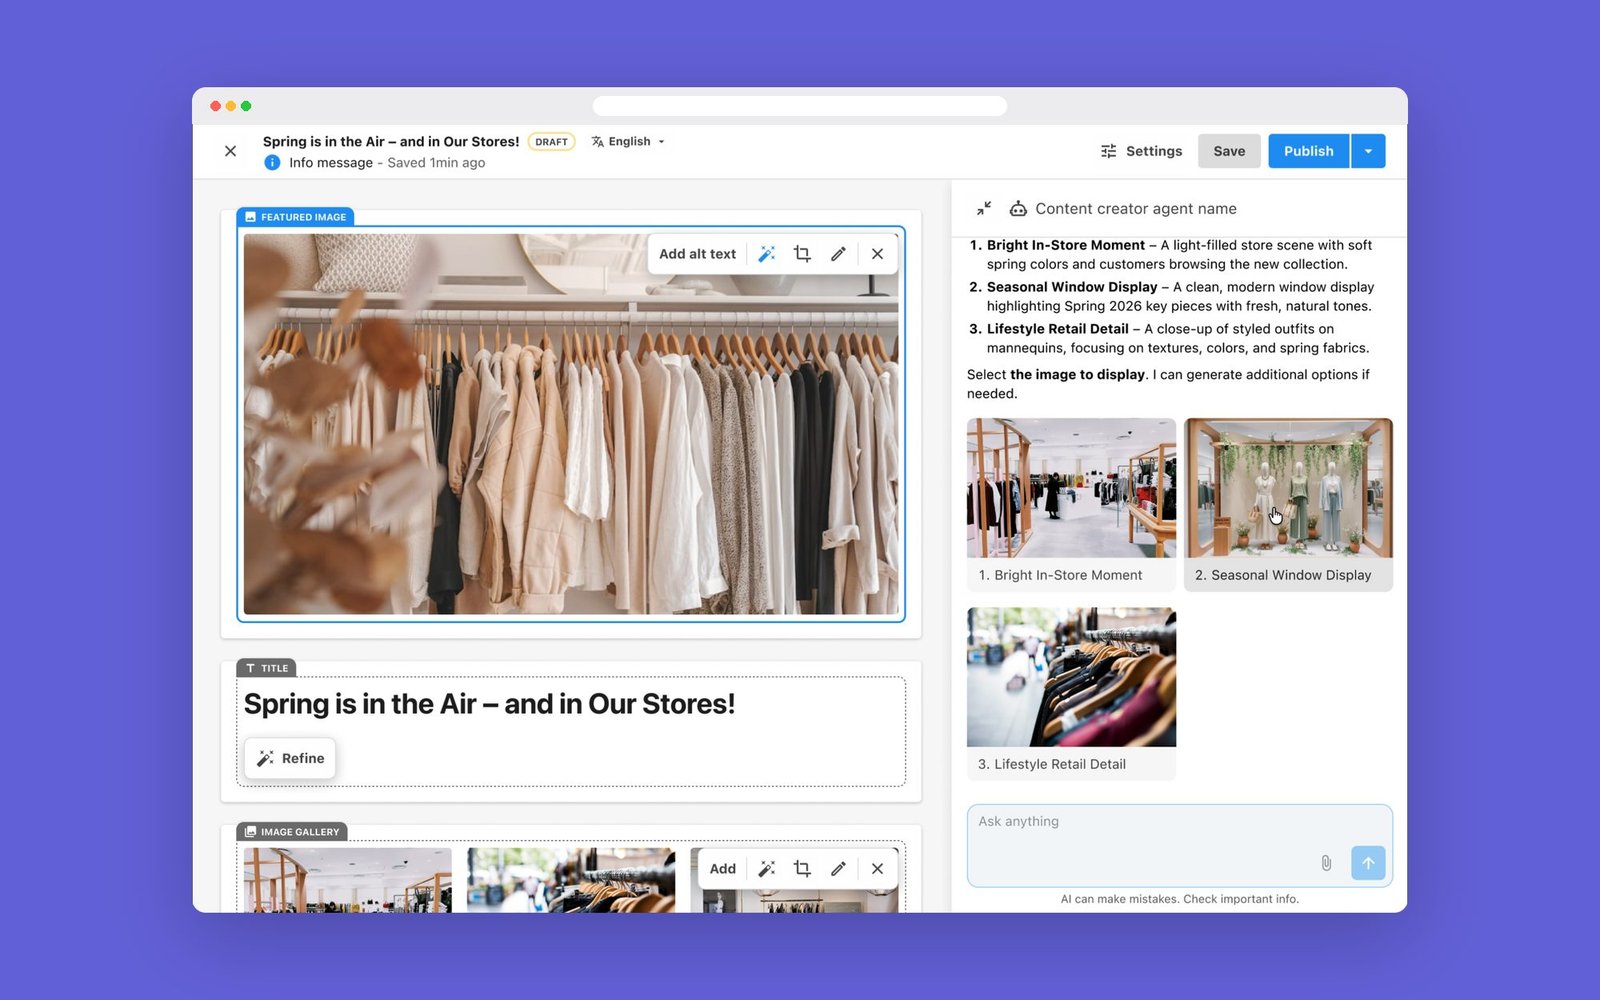Select the second gallery clothing rack thumbnail

coord(571,880)
